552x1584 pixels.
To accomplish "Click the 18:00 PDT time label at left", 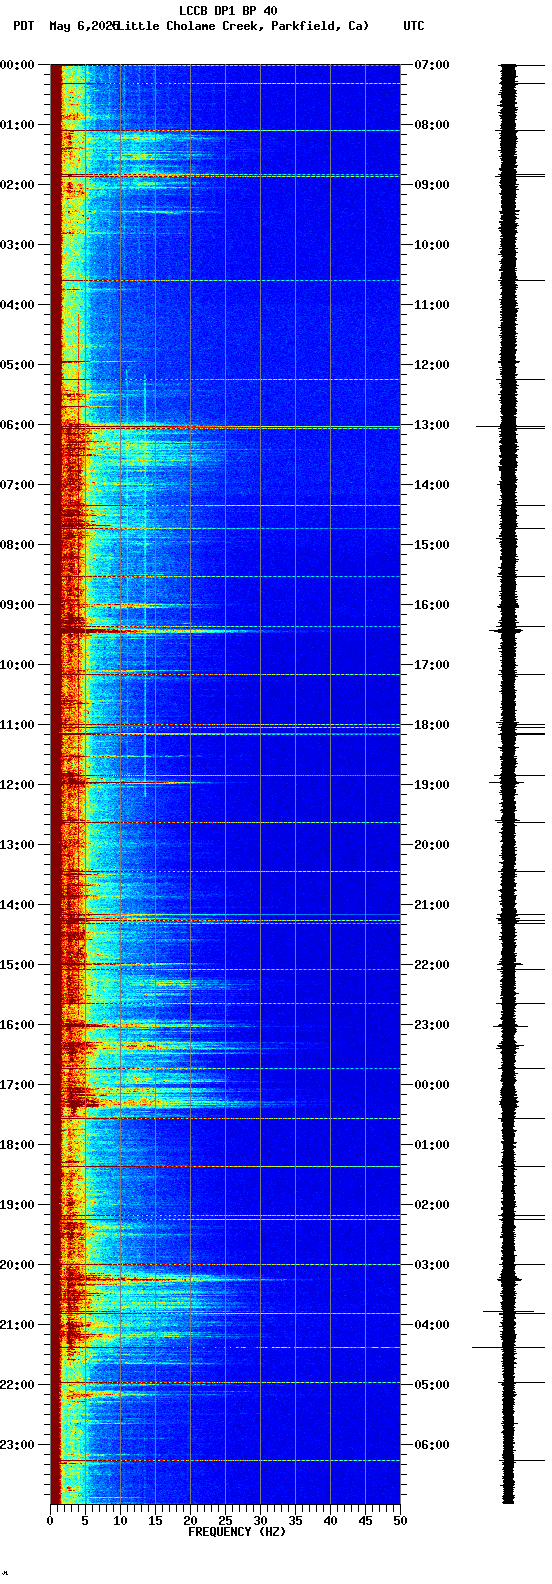I will pyautogui.click(x=18, y=1145).
